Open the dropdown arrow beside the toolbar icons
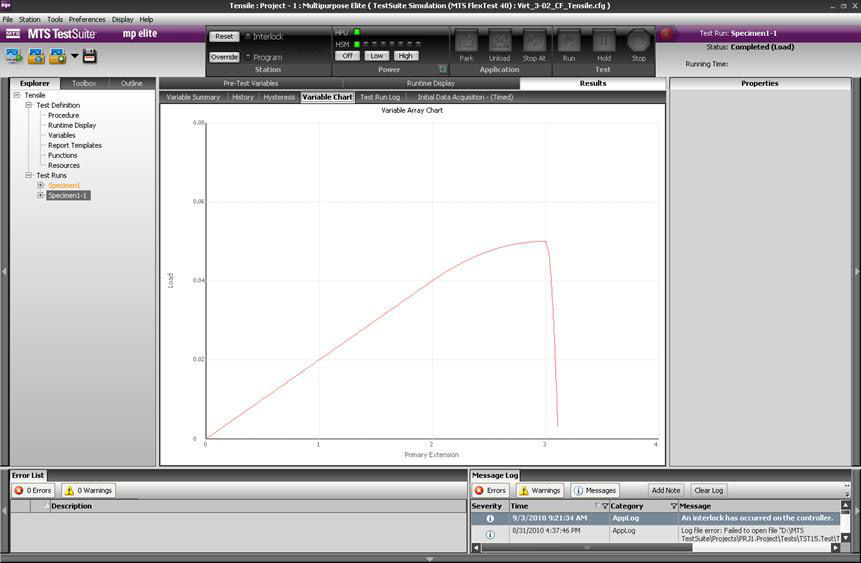Viewport: 861px width, 563px height. 74,57
